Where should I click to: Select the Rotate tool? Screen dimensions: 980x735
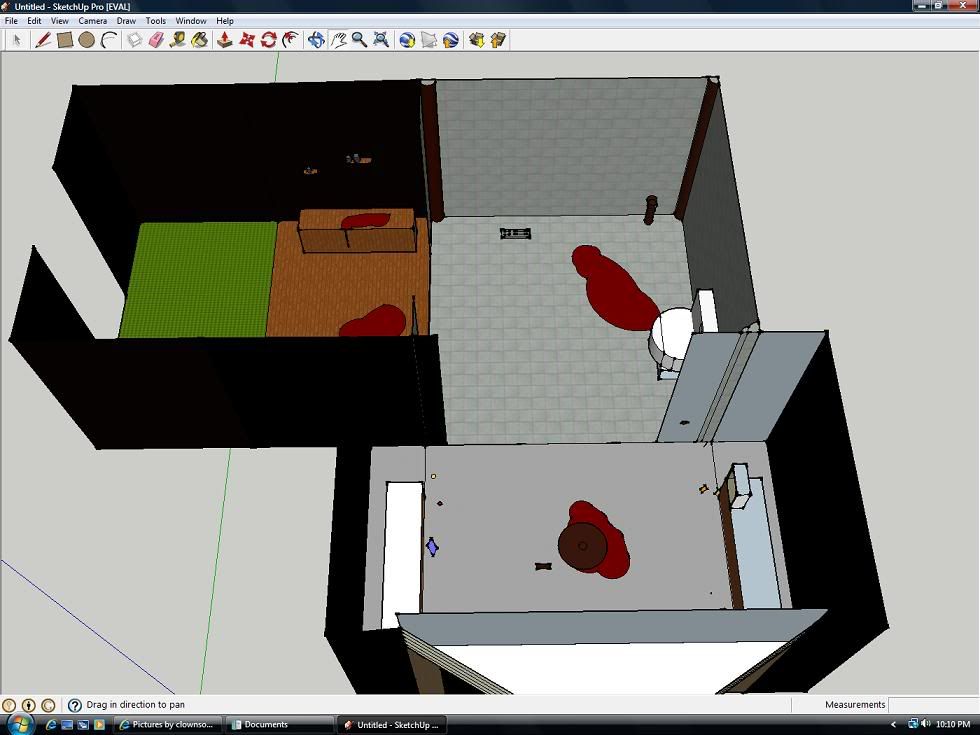coord(269,40)
